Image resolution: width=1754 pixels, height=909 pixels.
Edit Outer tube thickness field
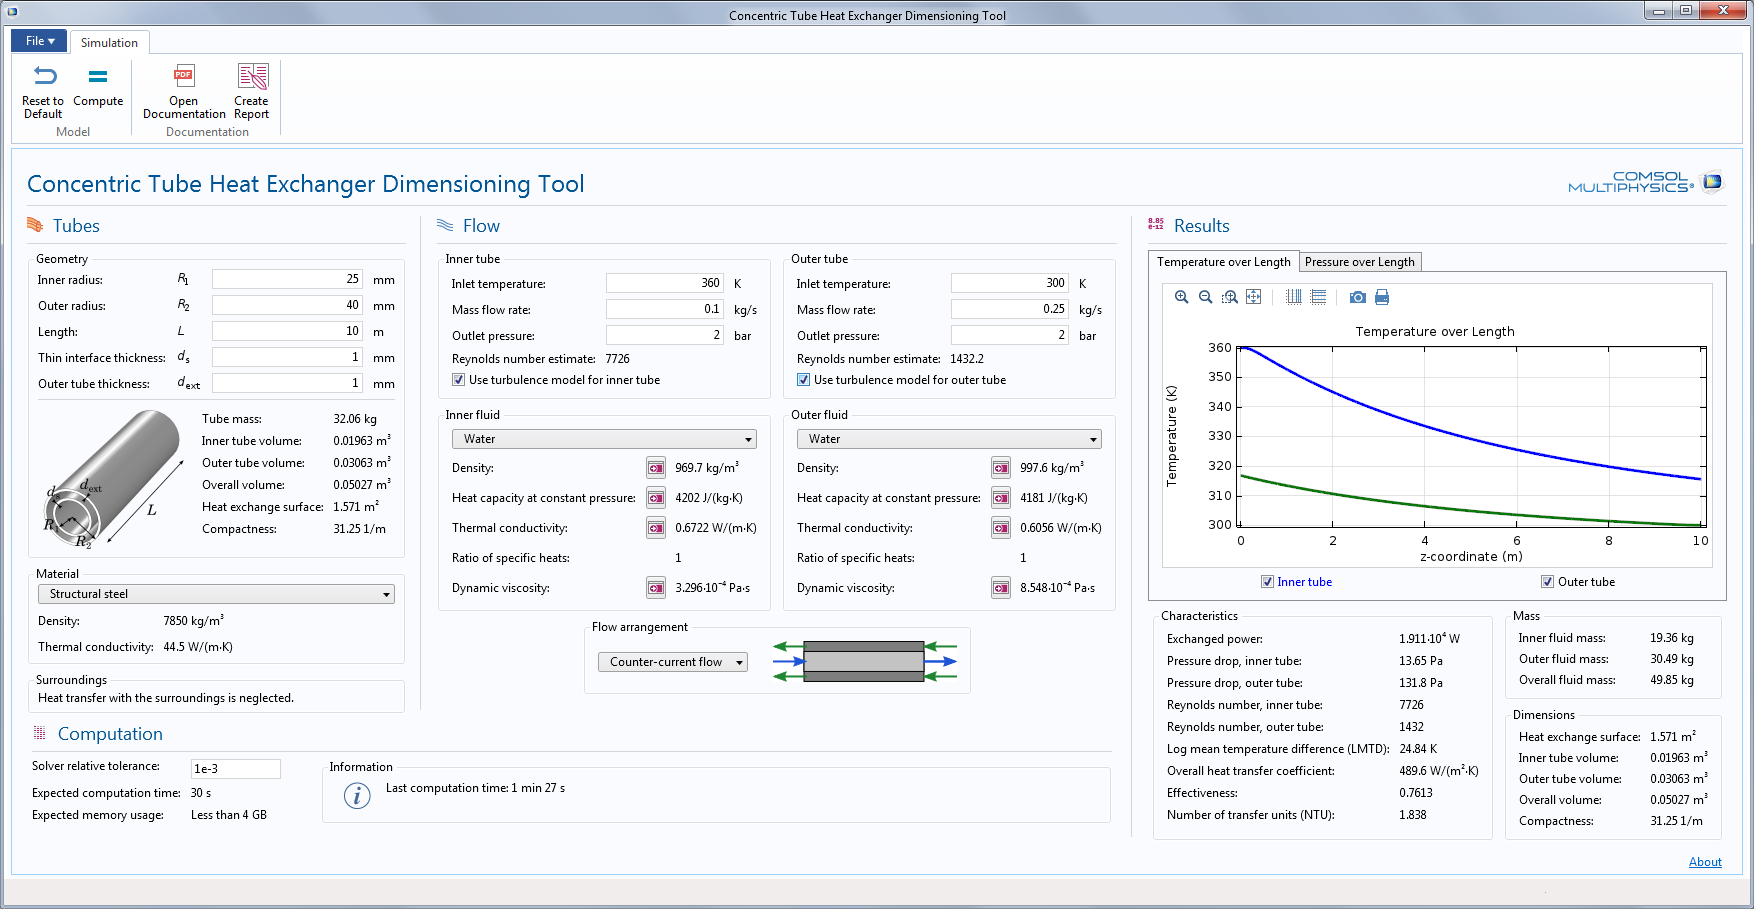tap(287, 384)
